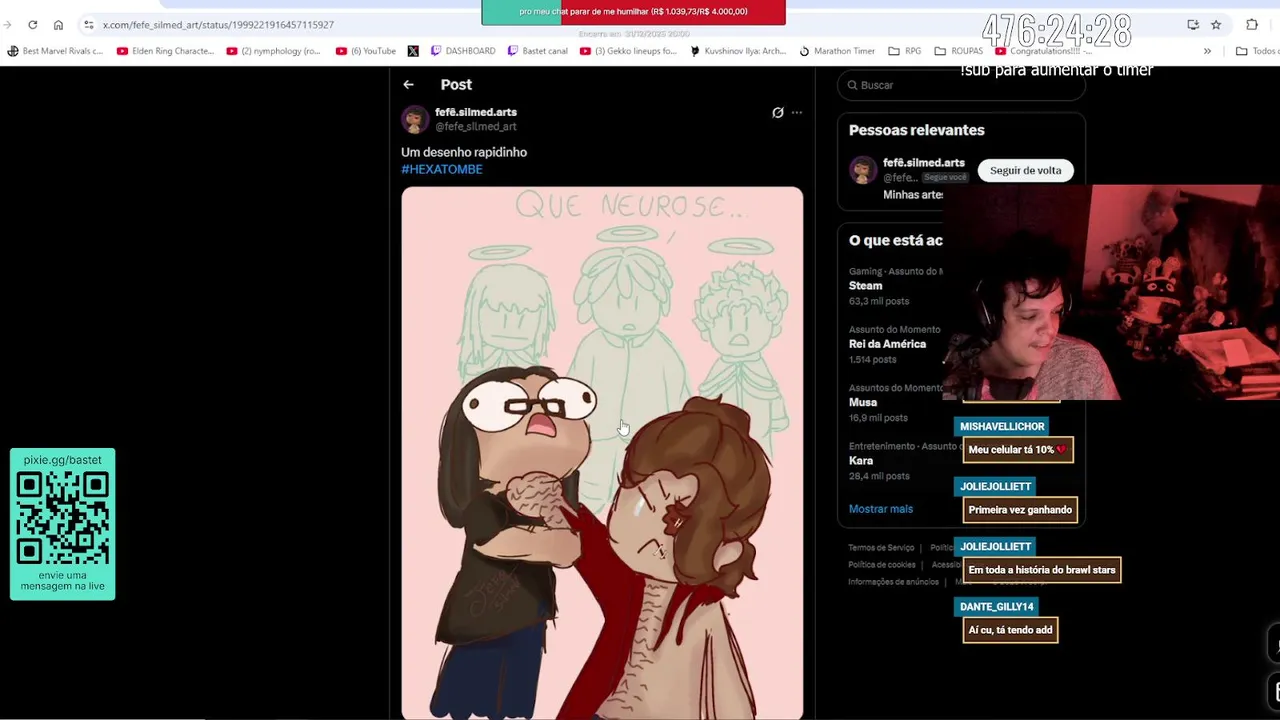
Task: Open the fefê.silmed.arts author avatar
Action: point(415,119)
